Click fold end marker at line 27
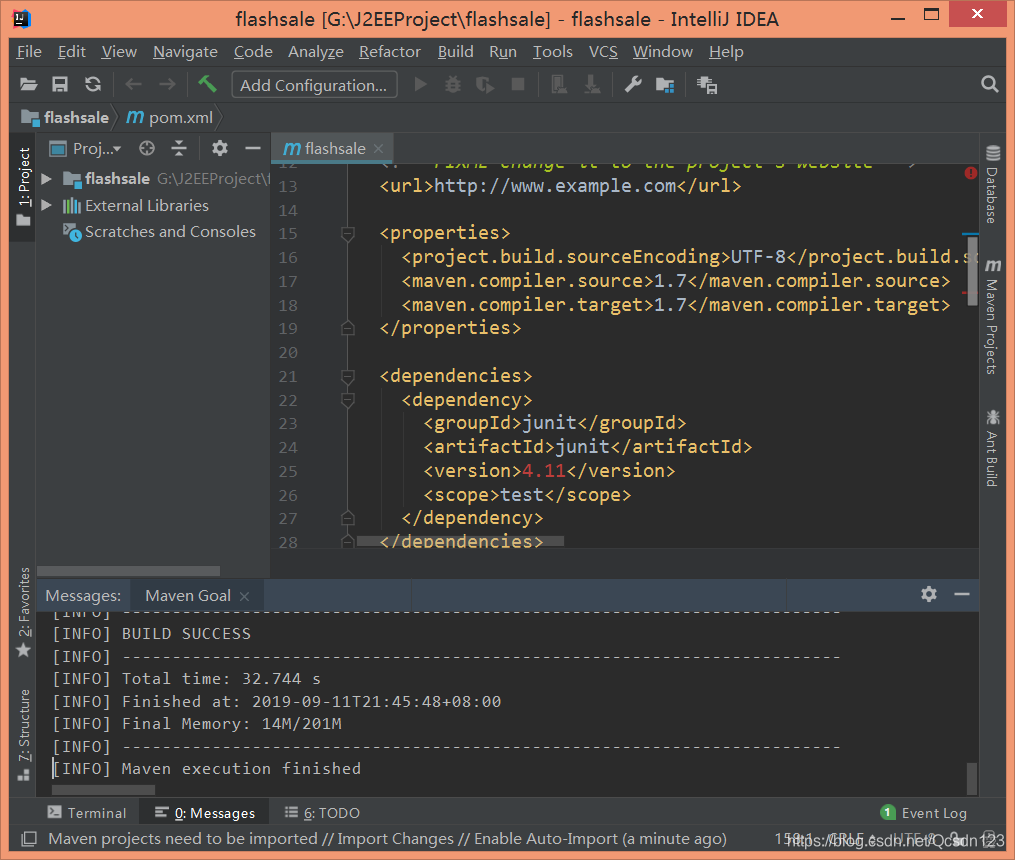 (348, 518)
